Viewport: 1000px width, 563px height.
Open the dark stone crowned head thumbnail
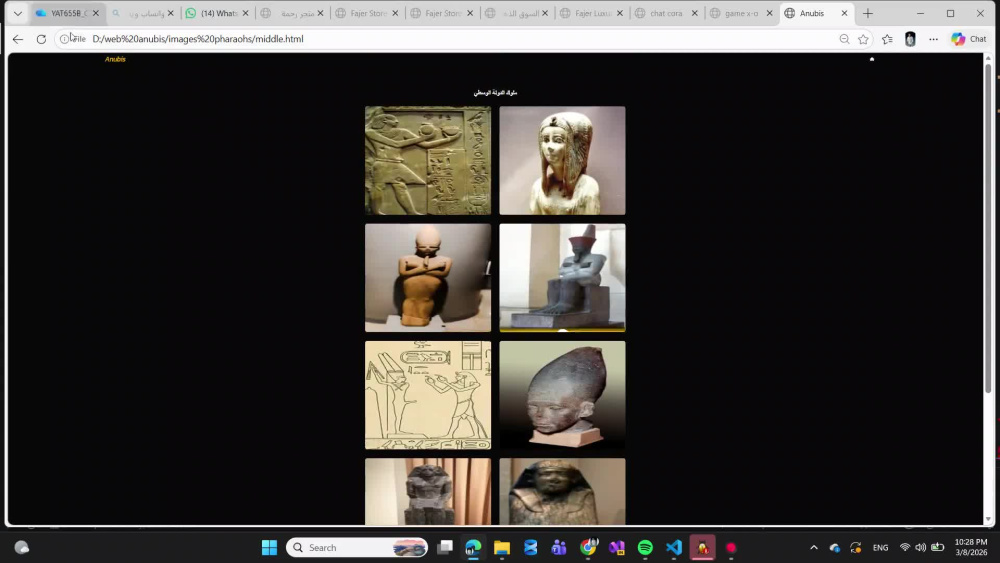coord(562,395)
